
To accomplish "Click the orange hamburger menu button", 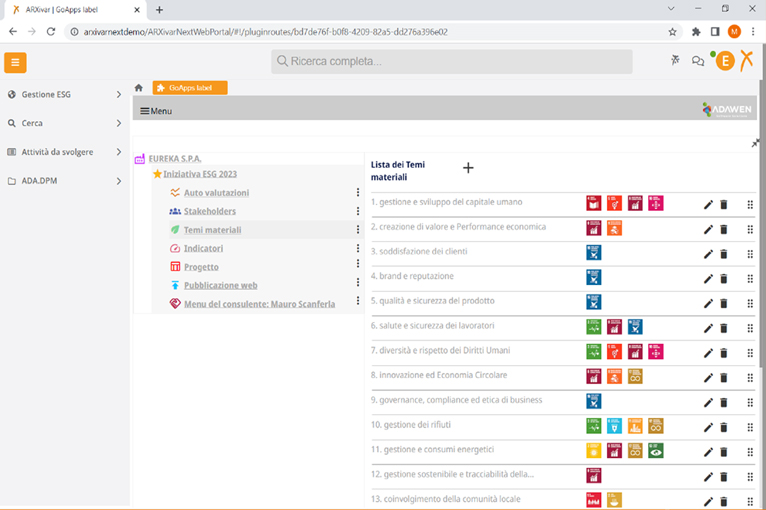I will point(15,63).
